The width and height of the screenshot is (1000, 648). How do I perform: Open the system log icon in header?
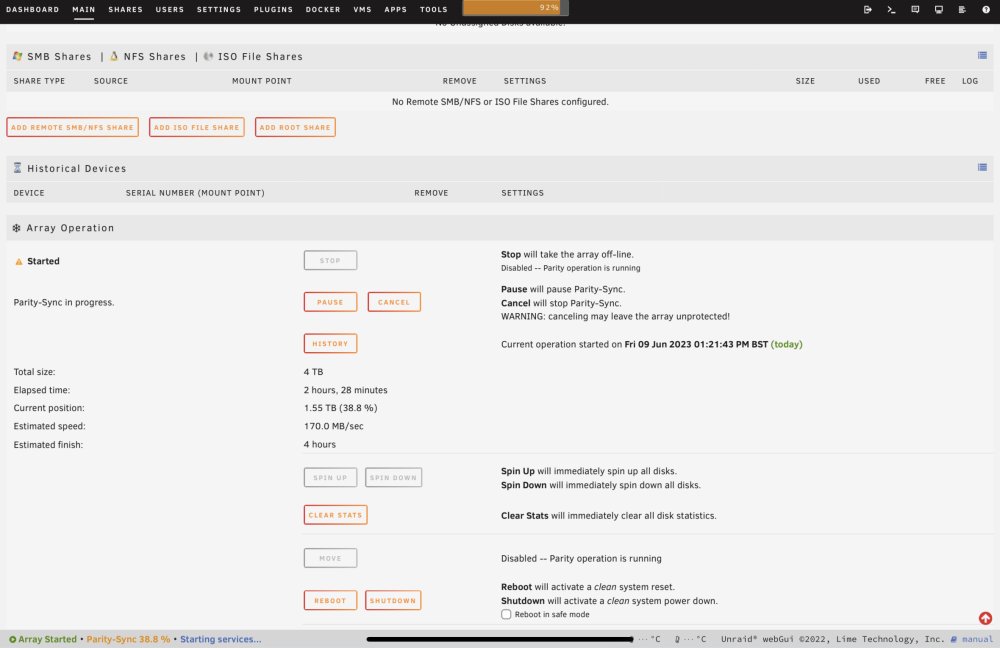point(962,10)
